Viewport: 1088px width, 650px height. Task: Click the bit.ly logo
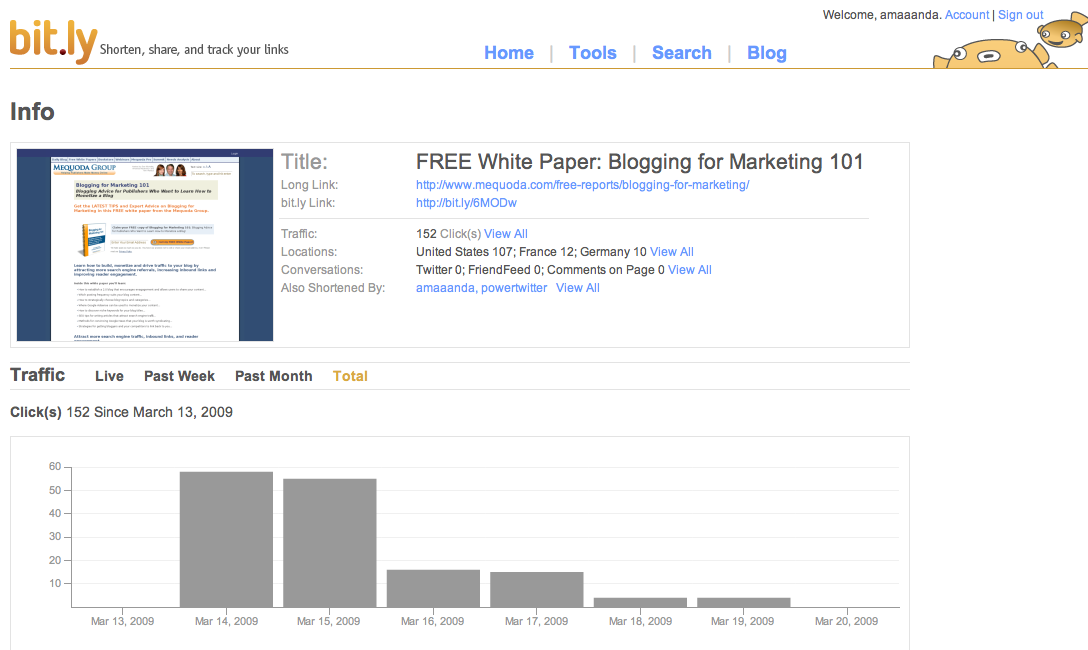tap(53, 41)
